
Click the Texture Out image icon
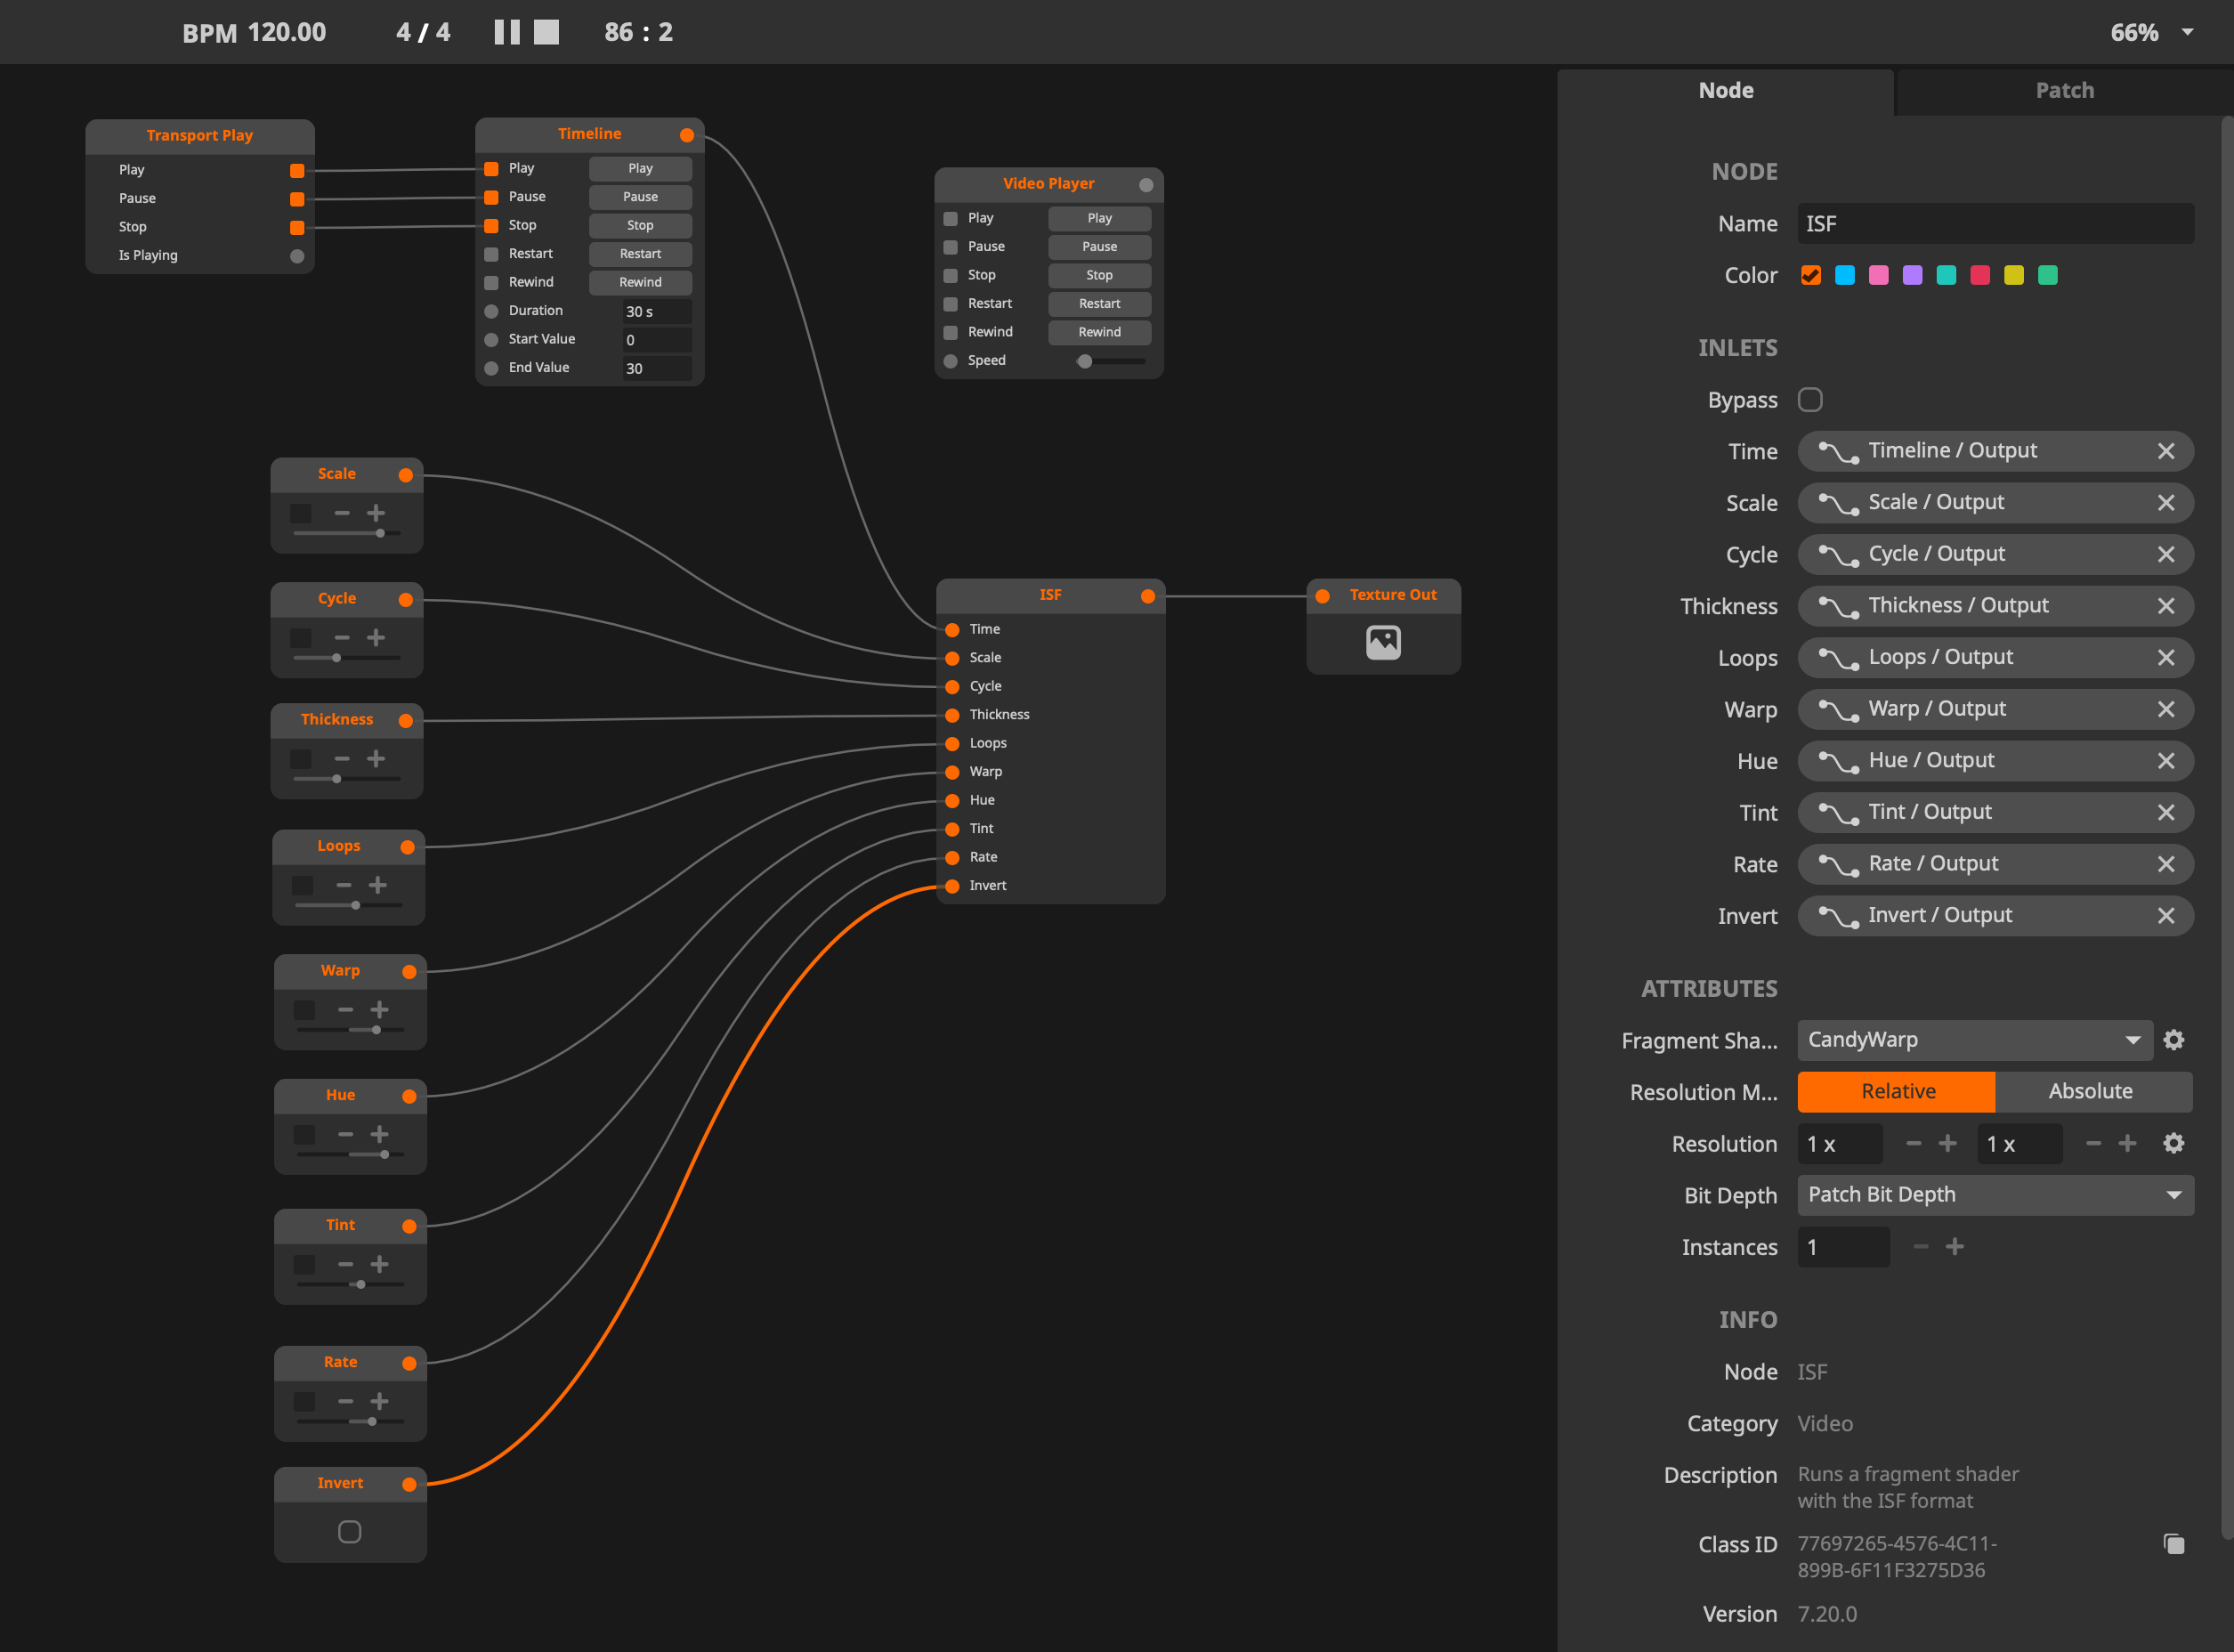(x=1383, y=642)
